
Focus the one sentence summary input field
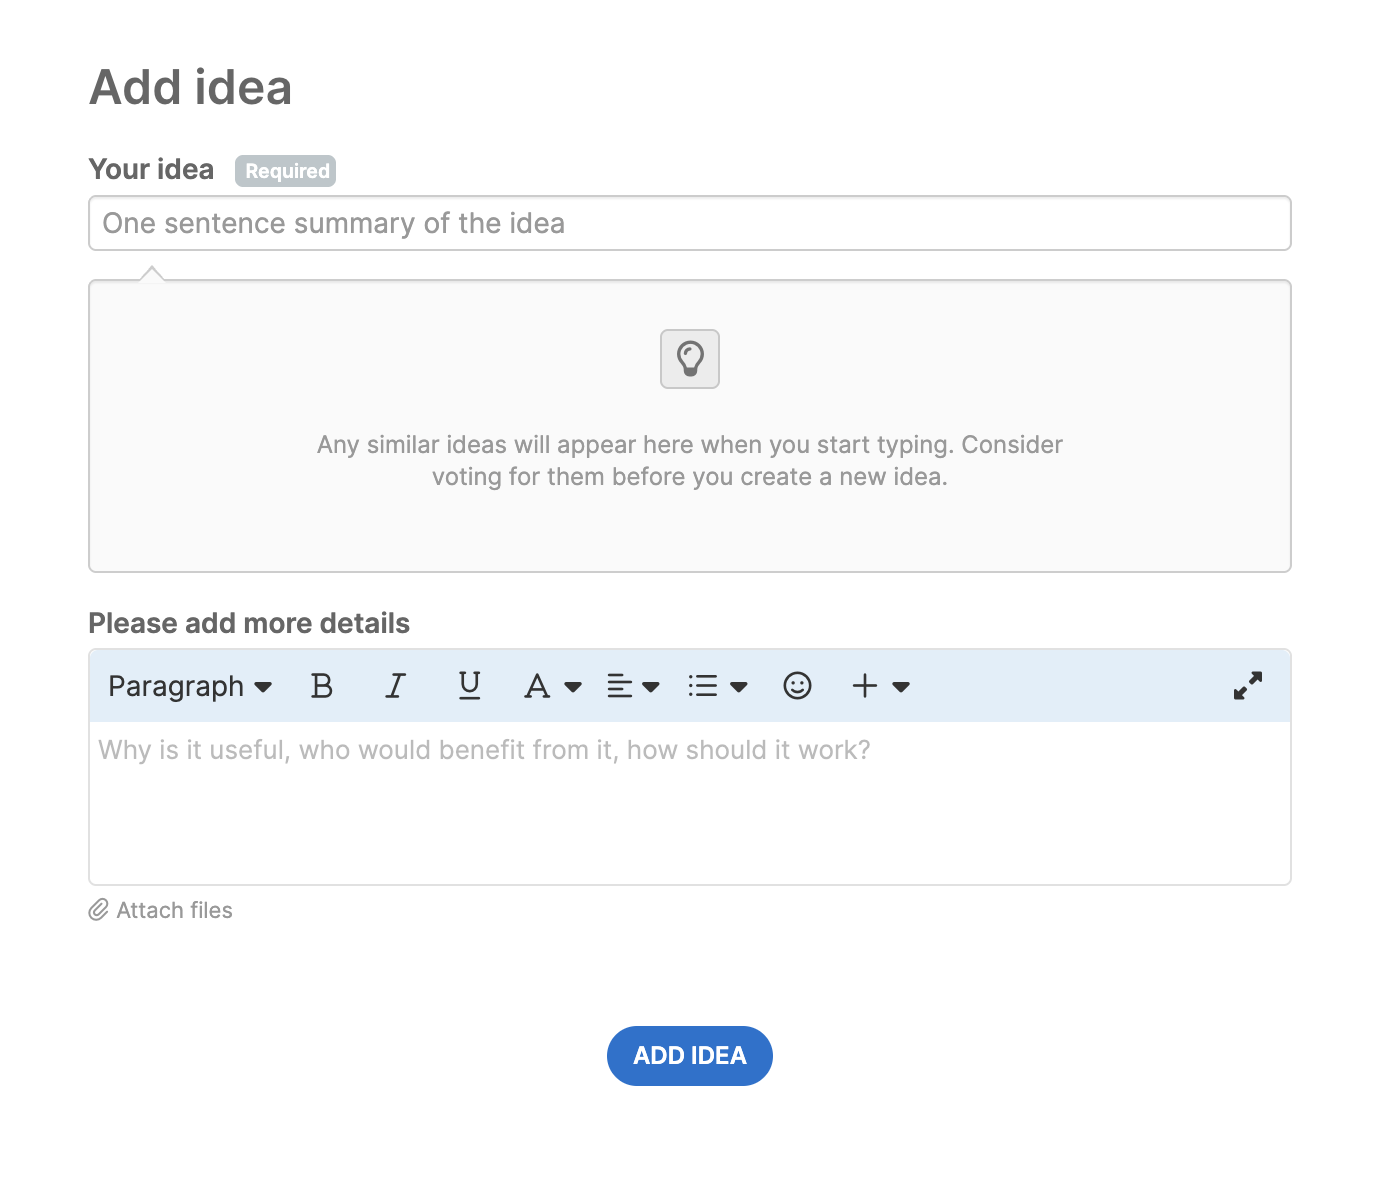click(x=690, y=223)
